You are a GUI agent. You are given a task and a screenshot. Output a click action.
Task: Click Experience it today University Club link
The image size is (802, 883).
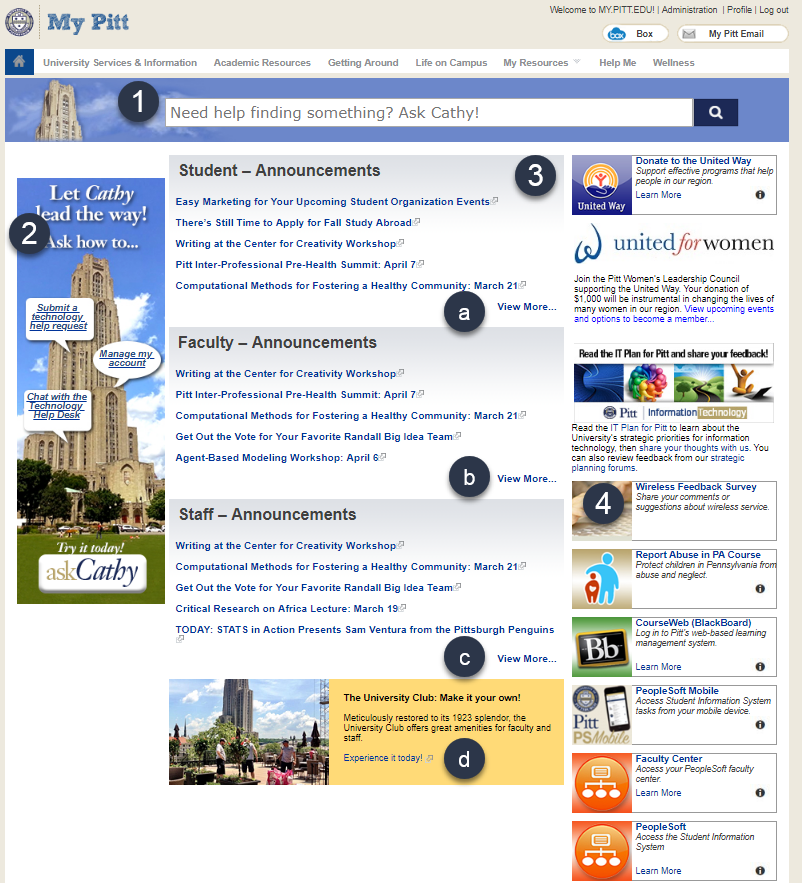tap(383, 758)
